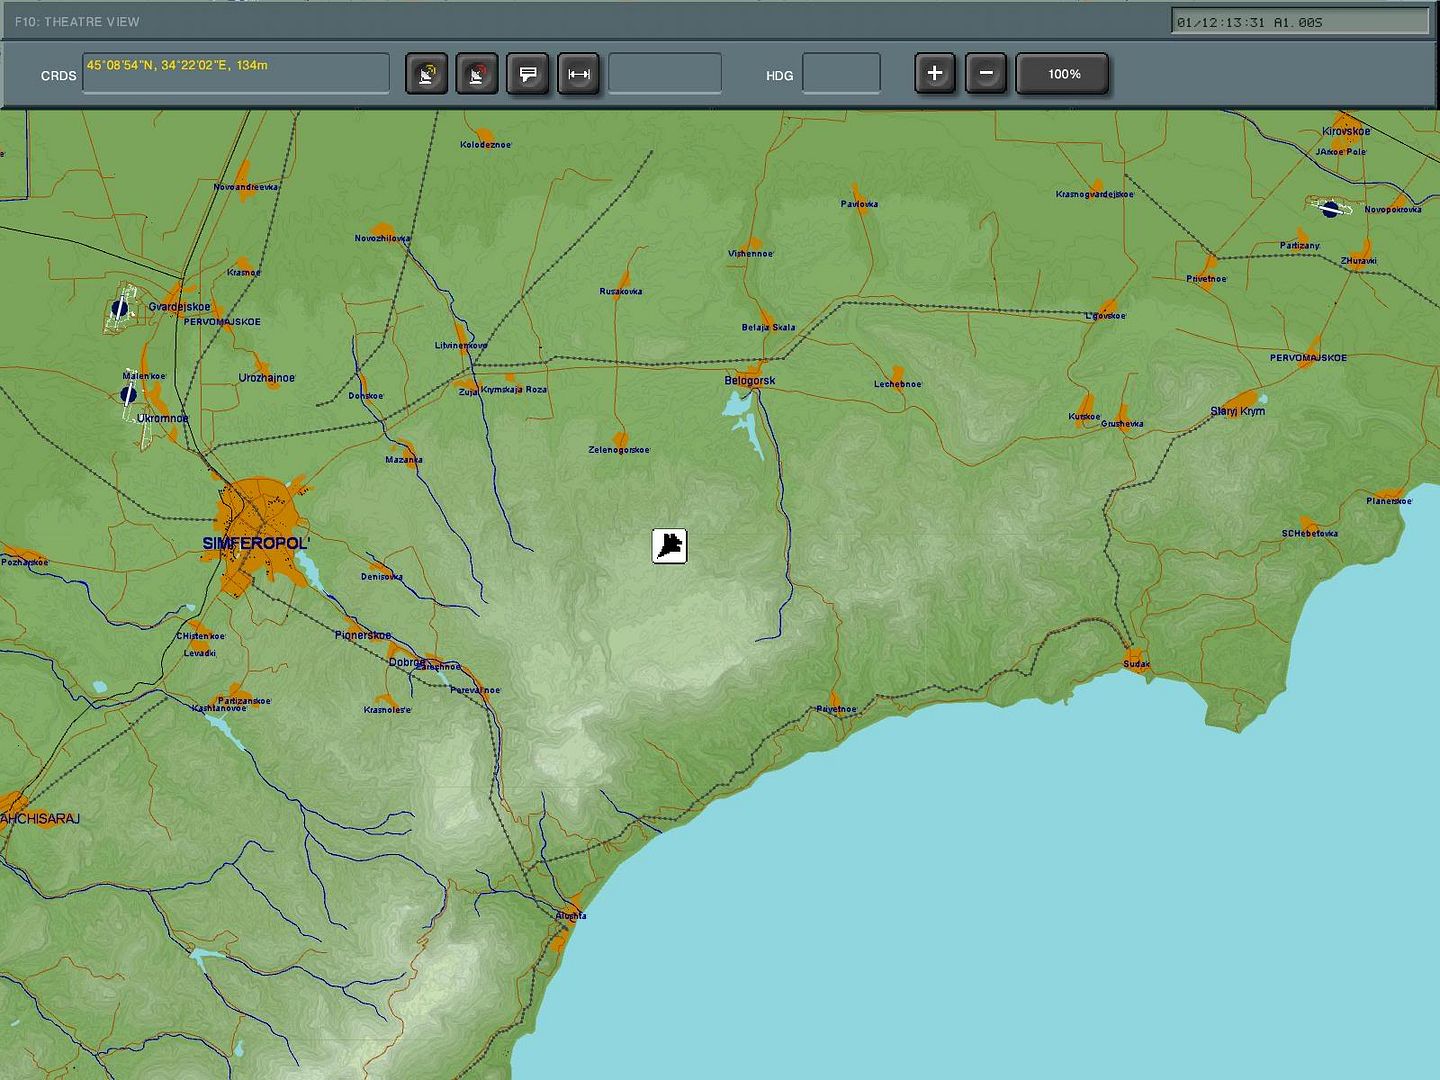
Task: Select the airfield icon left of Novopokrovka
Action: (x=1330, y=208)
